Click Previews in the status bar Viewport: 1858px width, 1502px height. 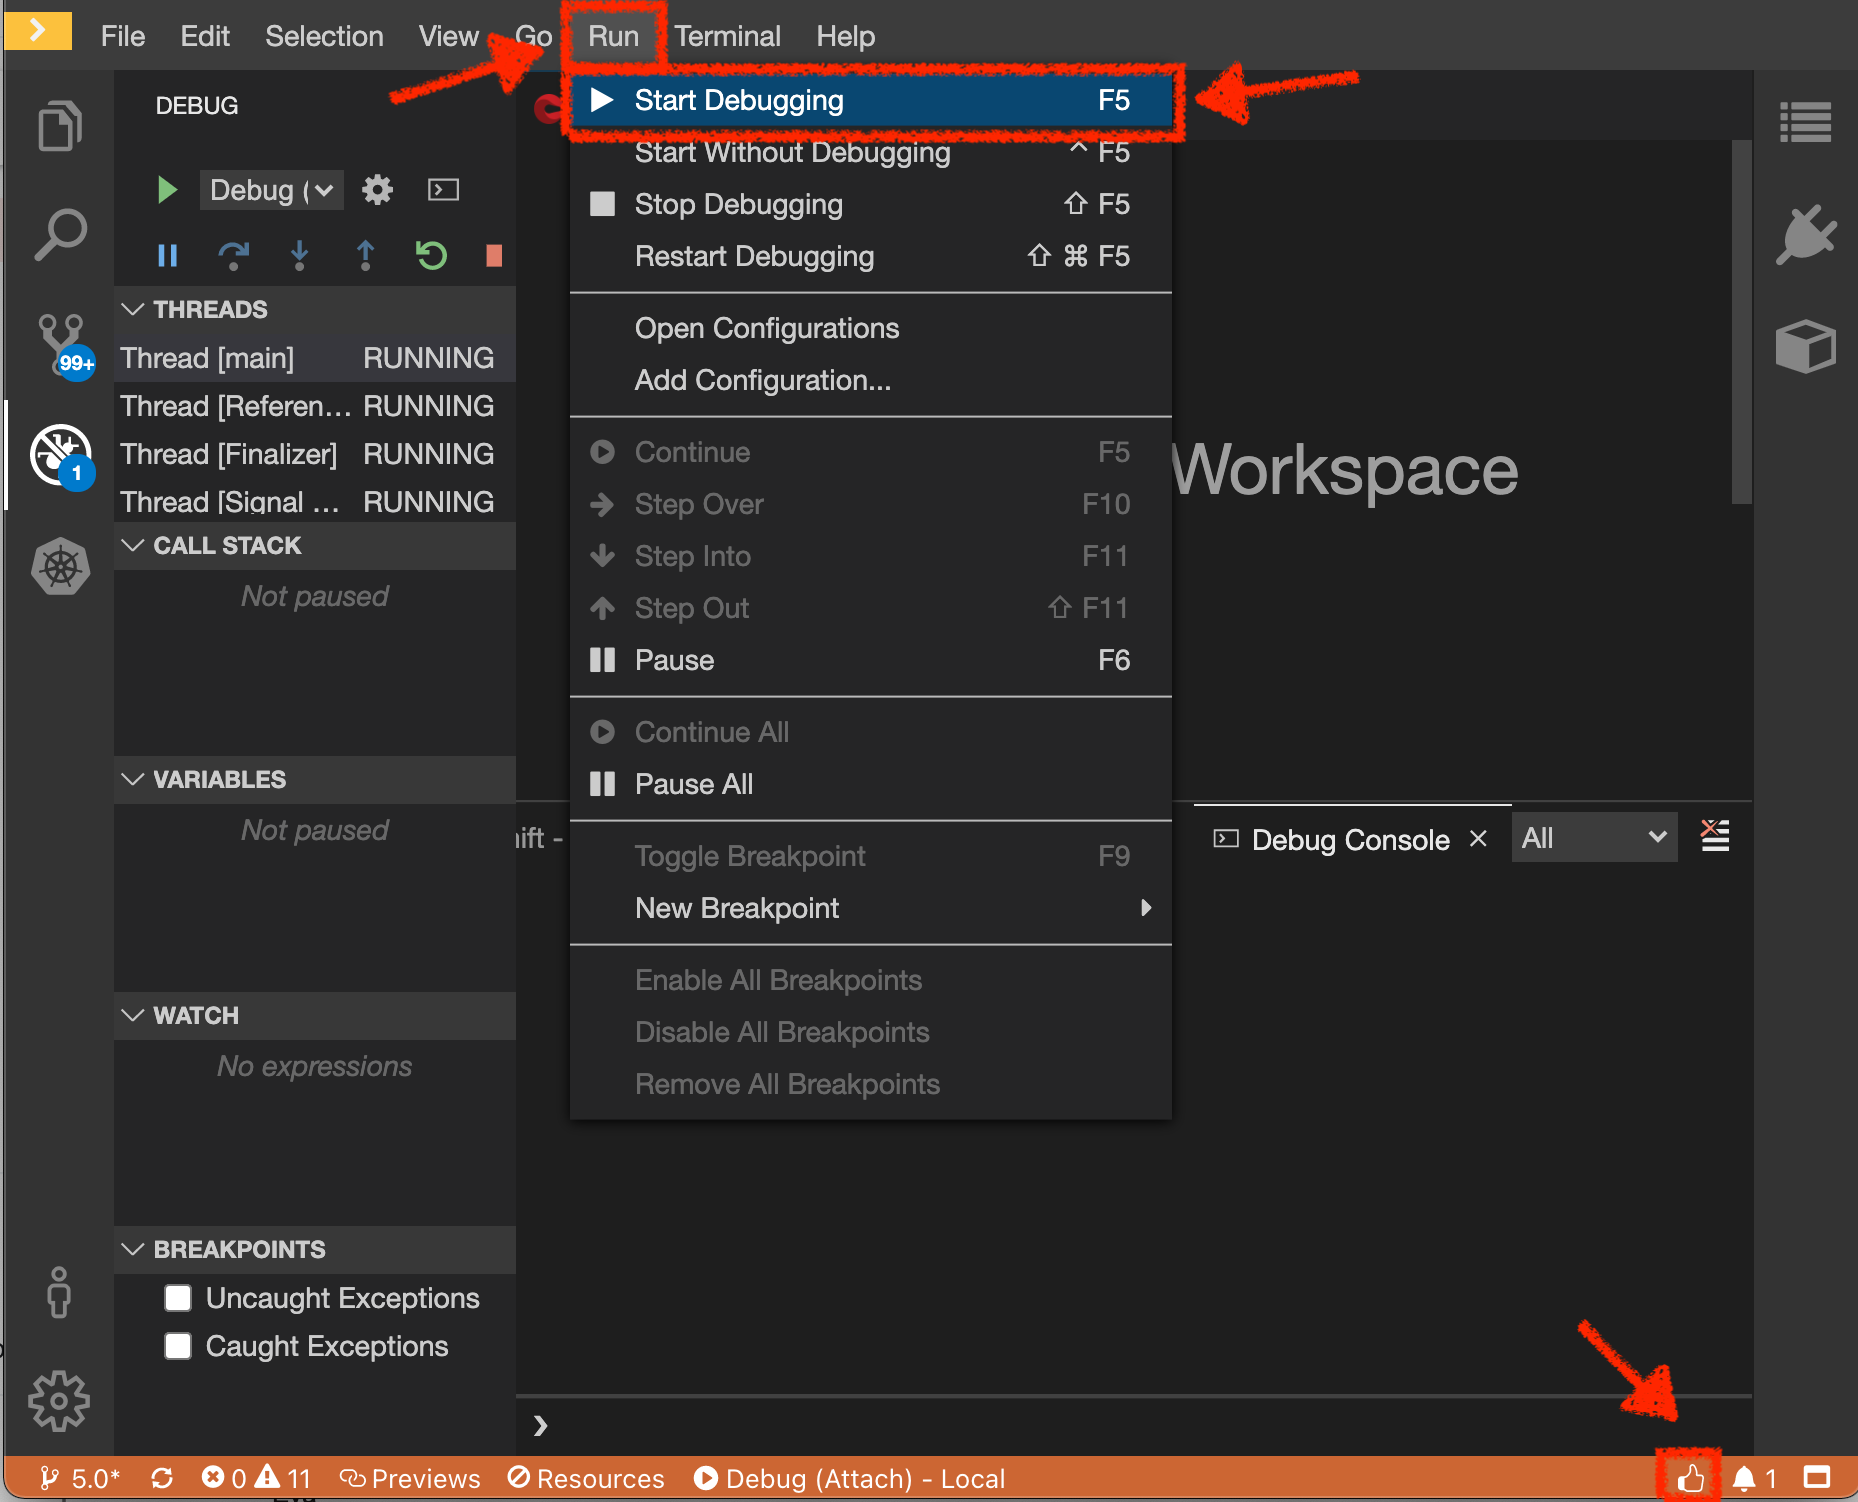click(410, 1478)
